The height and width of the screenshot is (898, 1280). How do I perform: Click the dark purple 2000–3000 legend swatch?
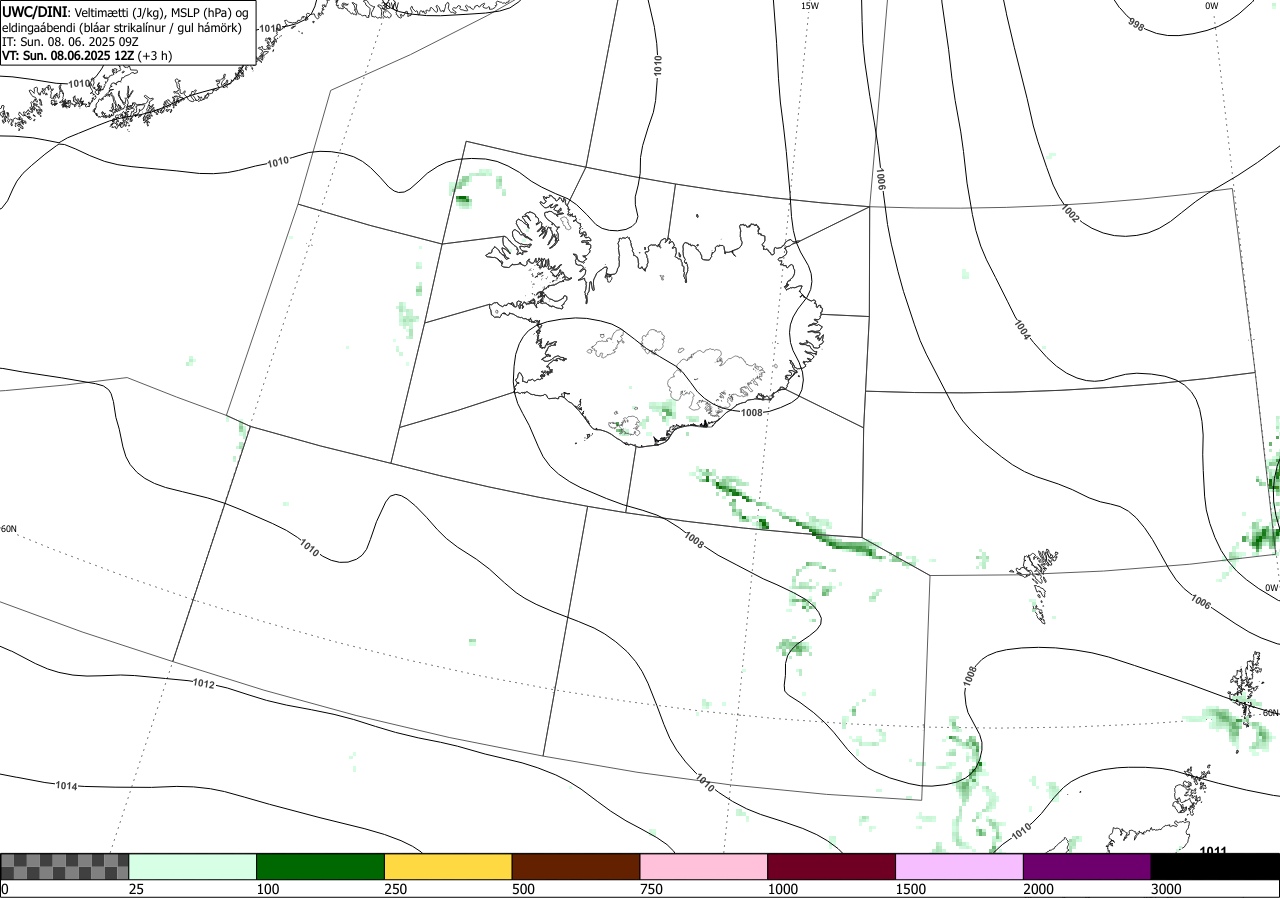[1087, 866]
